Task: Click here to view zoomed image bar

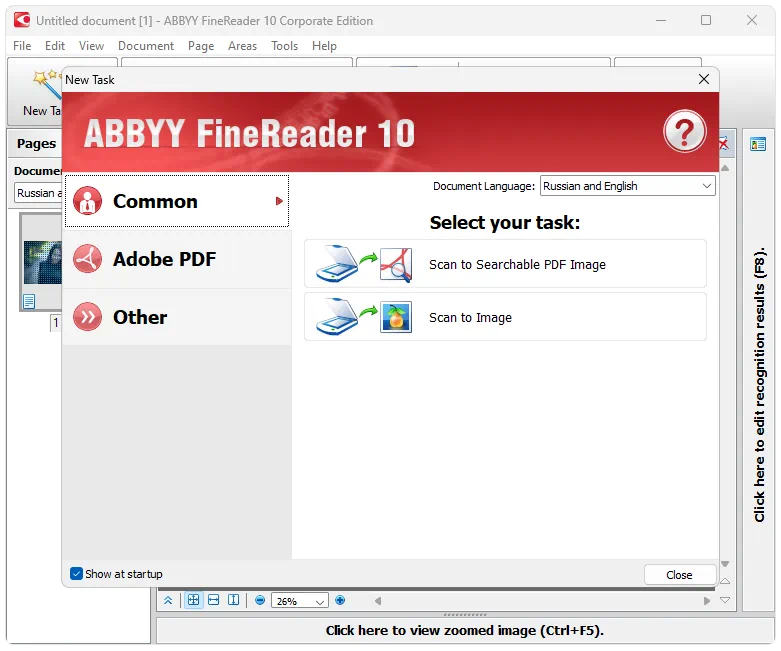Action: (465, 631)
